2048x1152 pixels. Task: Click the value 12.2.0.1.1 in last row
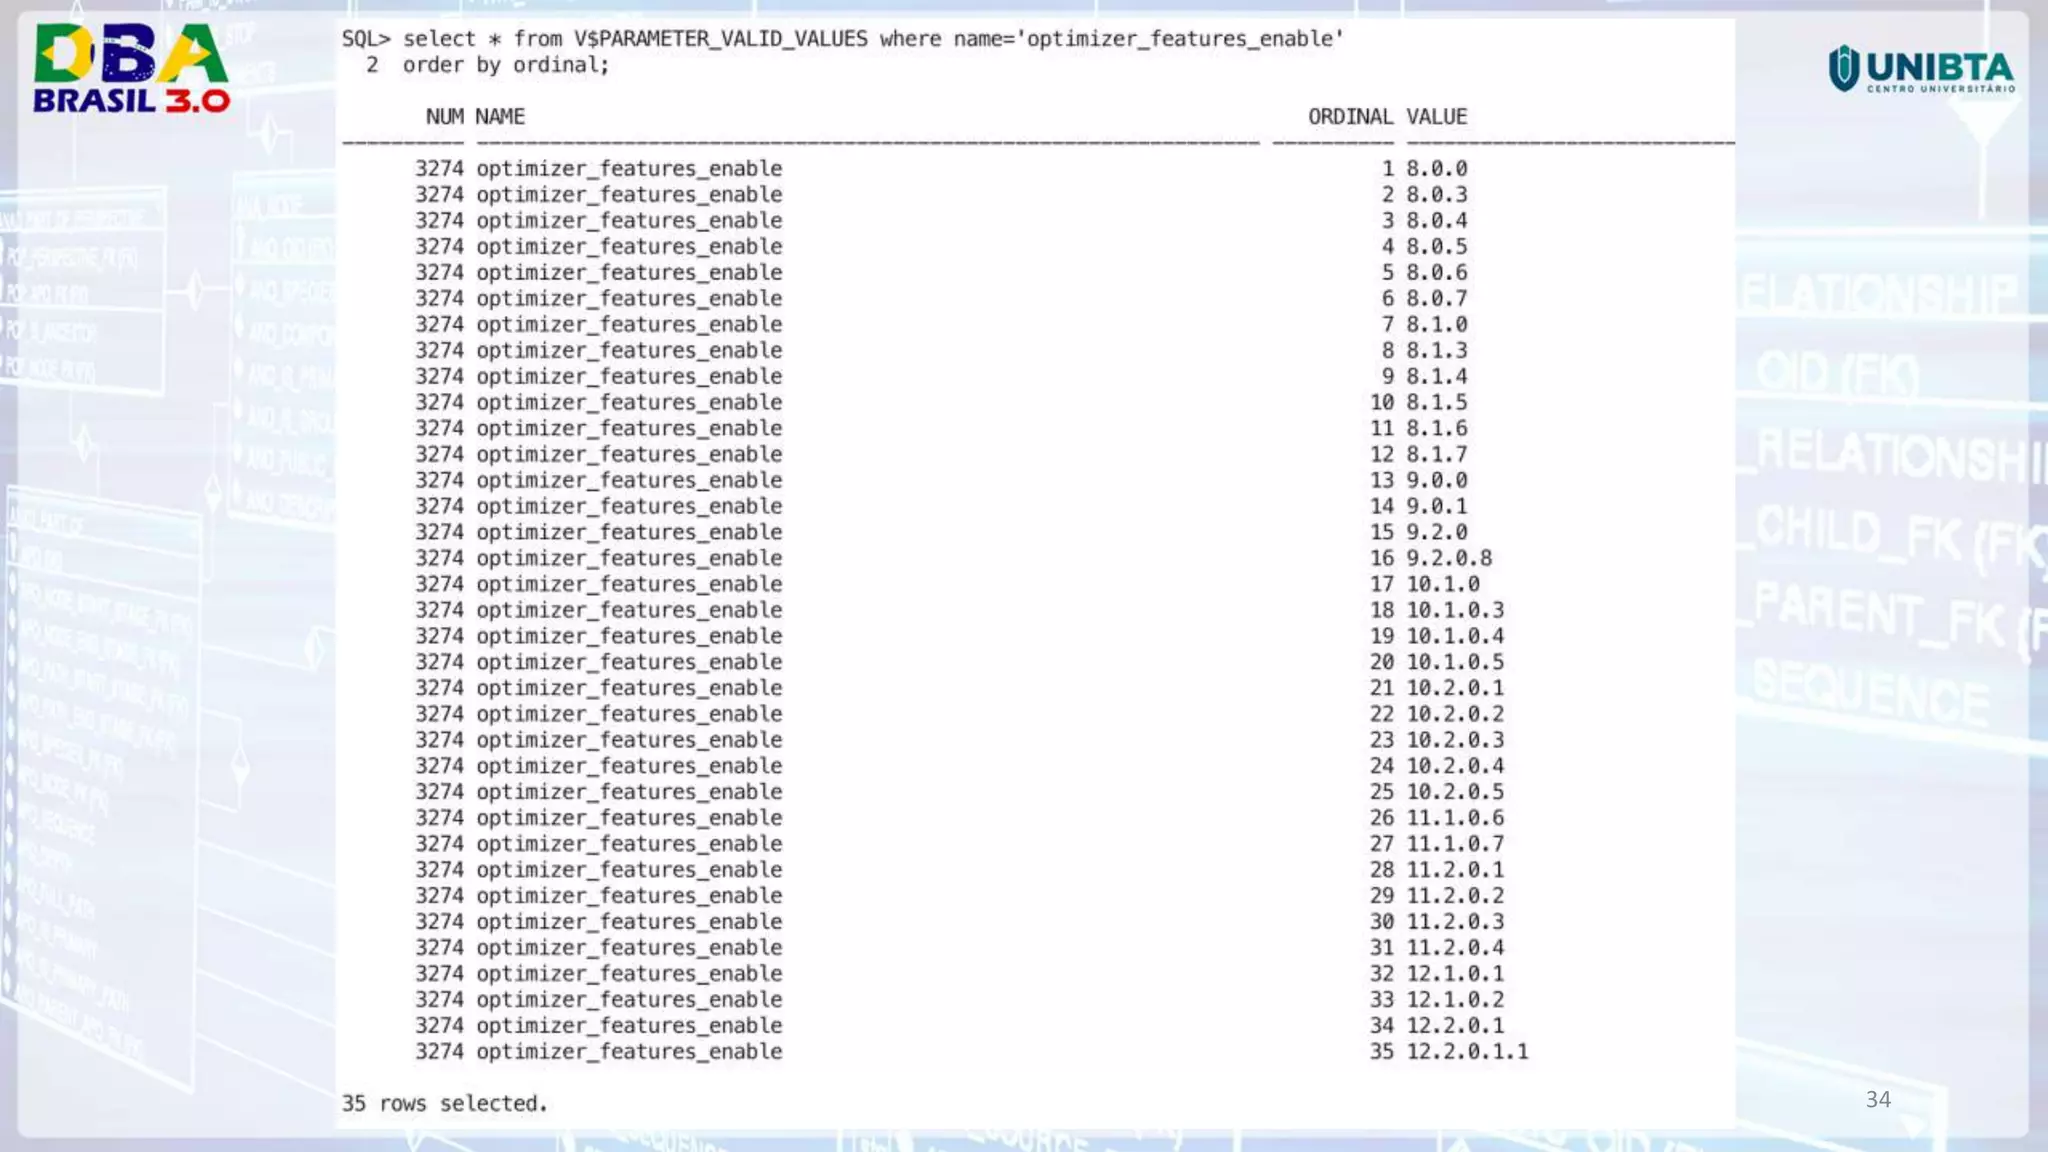point(1467,1051)
